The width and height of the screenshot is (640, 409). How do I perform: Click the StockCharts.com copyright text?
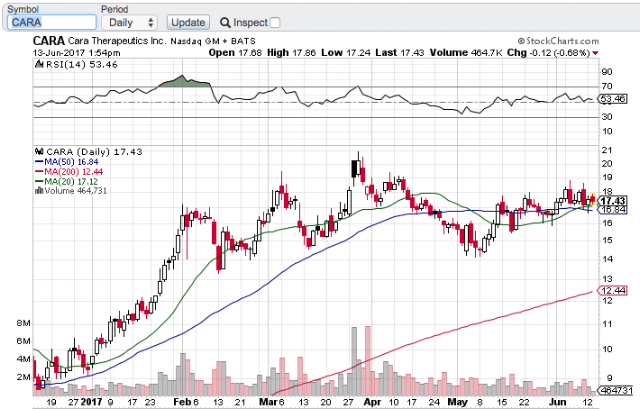[558, 41]
